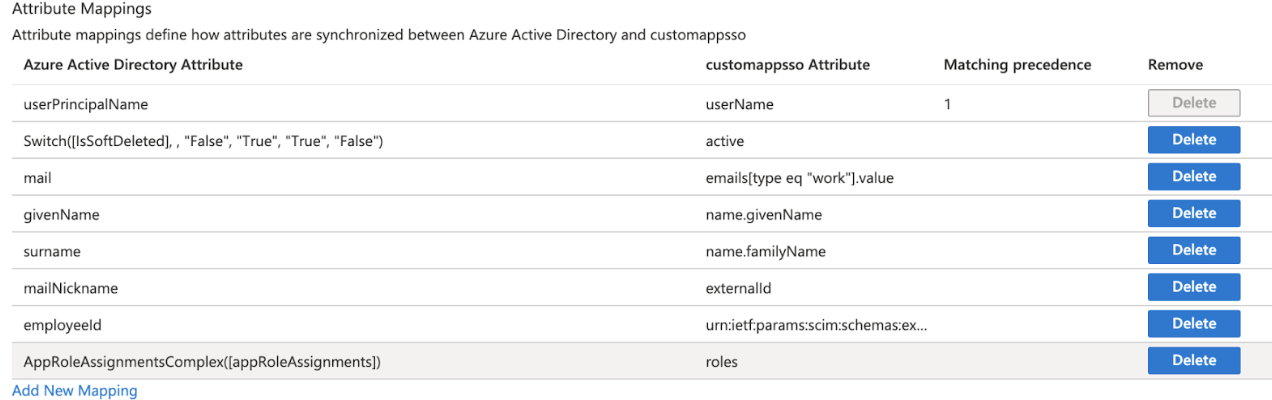Viewport: 1272px width, 400px height.
Task: Select the surname source attribute
Action: pos(52,251)
